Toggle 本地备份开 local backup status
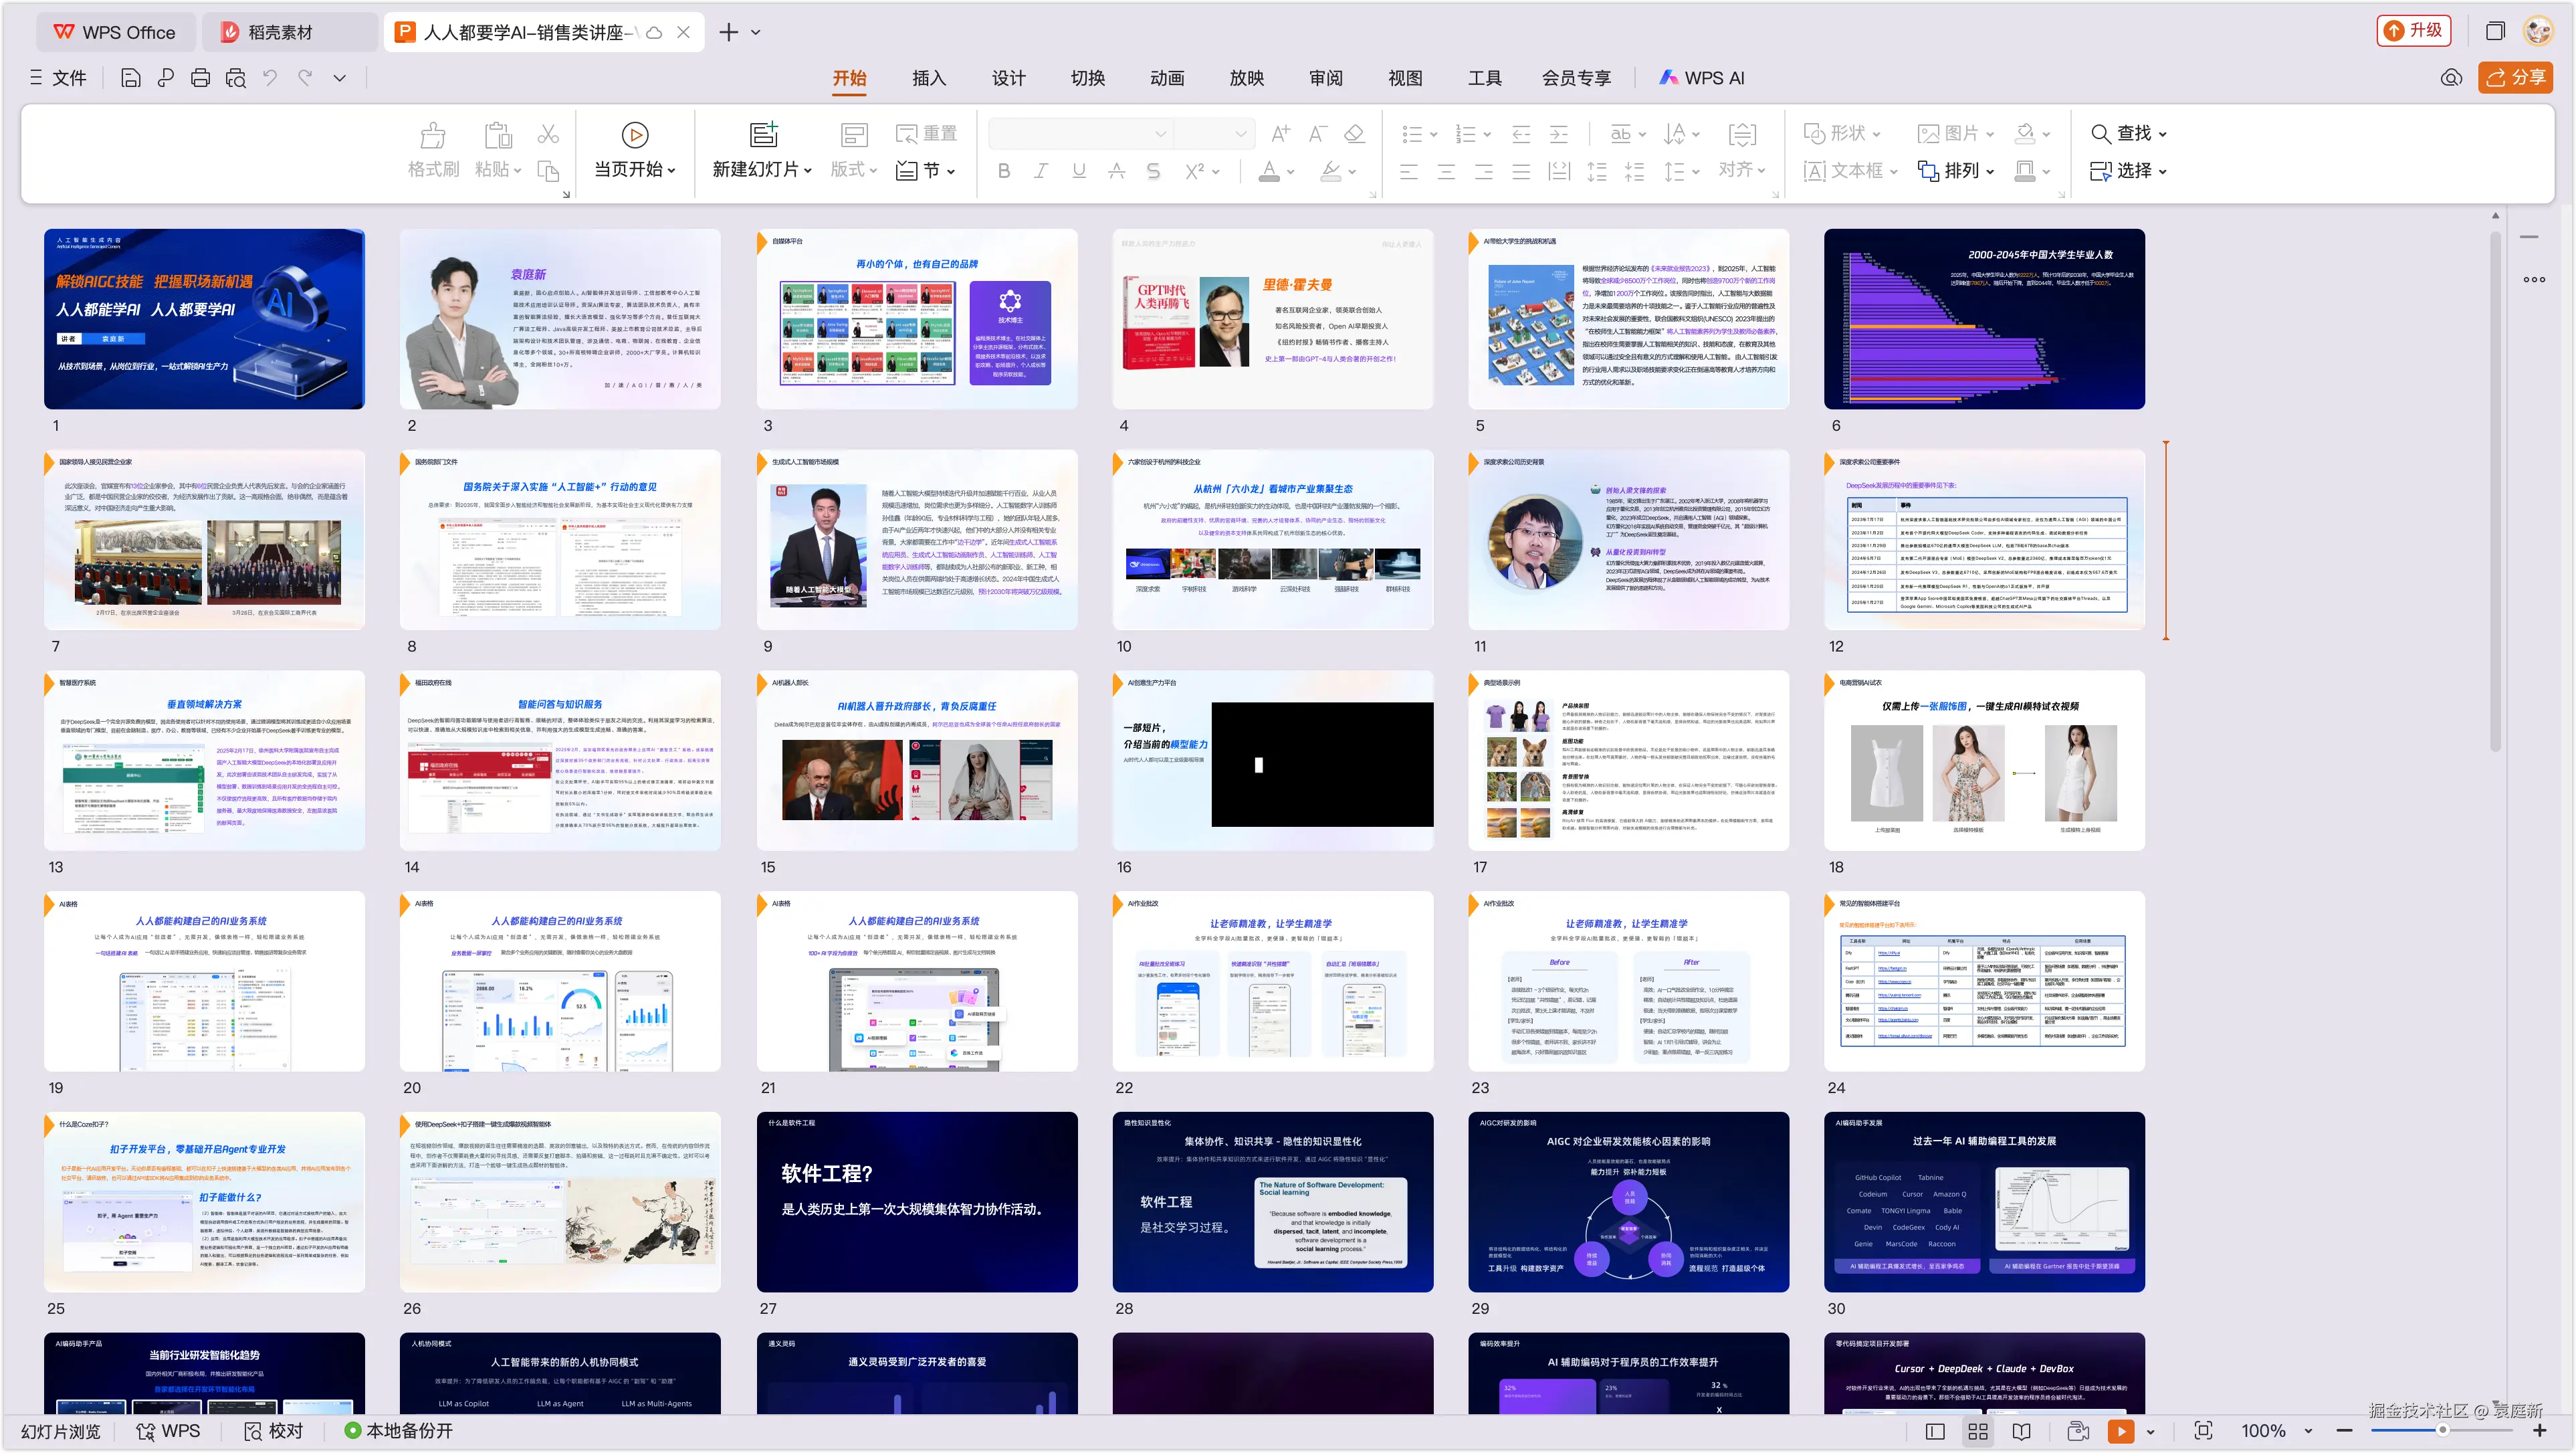 tap(398, 1431)
